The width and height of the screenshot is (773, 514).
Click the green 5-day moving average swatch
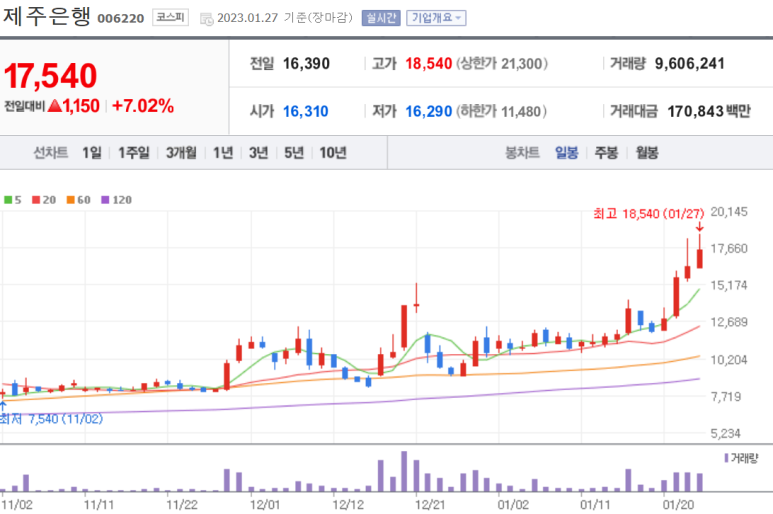(8, 200)
